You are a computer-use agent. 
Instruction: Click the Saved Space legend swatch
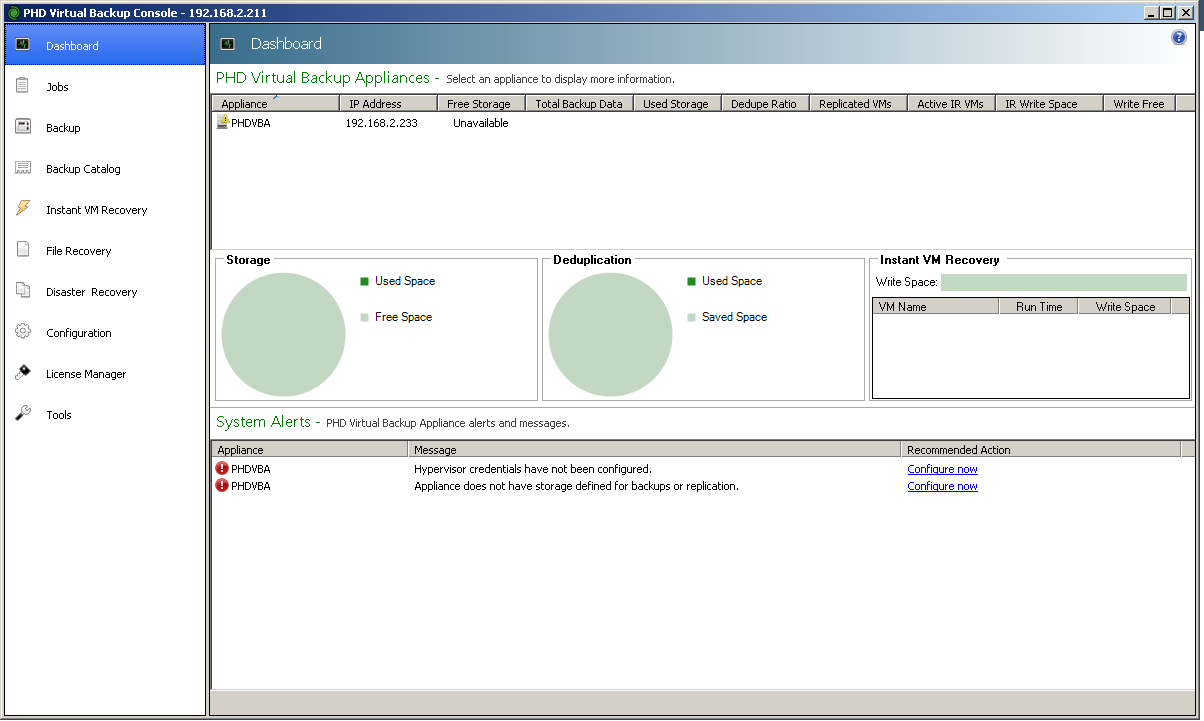692,317
